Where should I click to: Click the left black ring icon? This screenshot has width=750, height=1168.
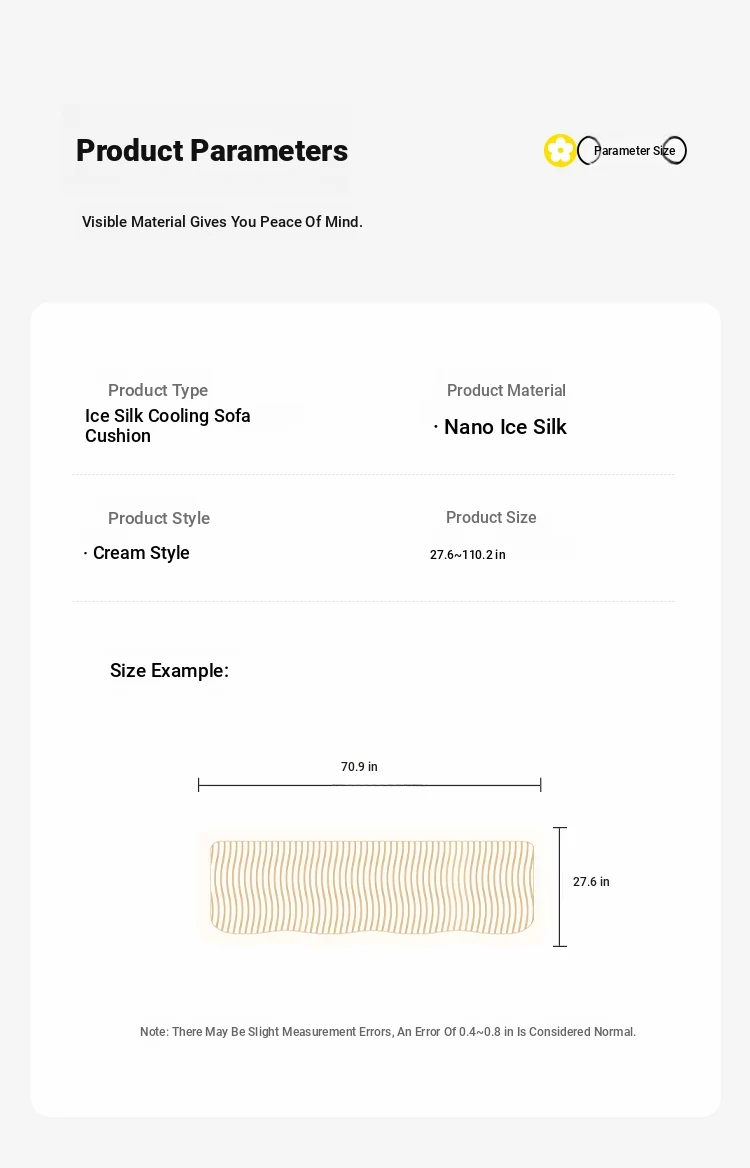[x=588, y=150]
